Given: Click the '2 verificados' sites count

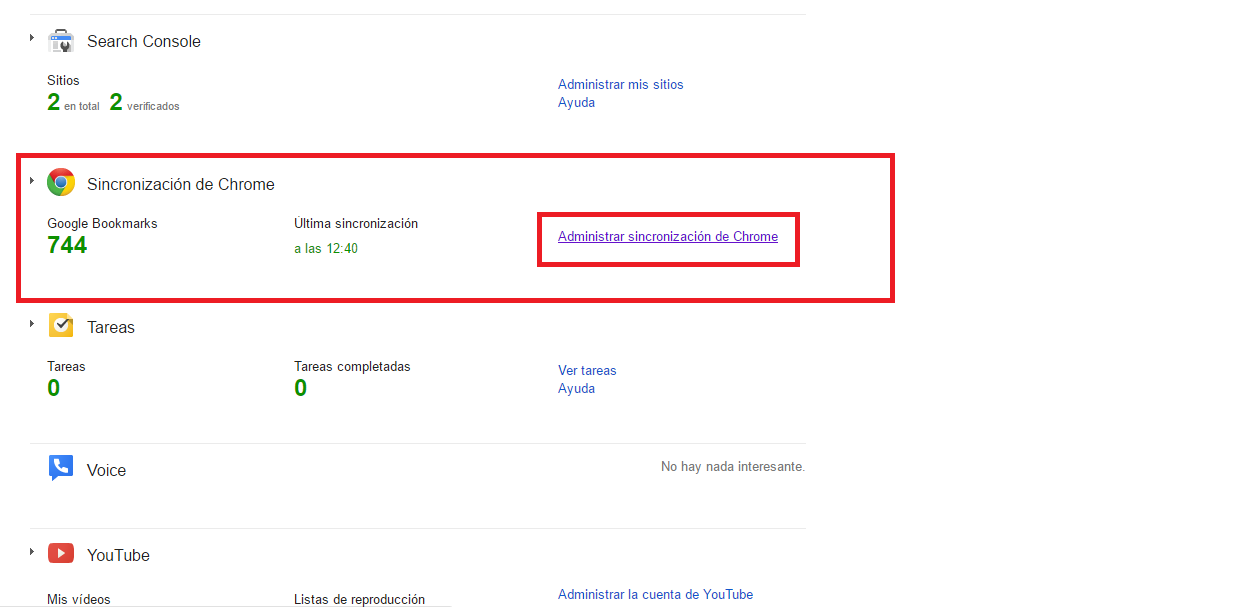Looking at the screenshot, I should coord(145,102).
